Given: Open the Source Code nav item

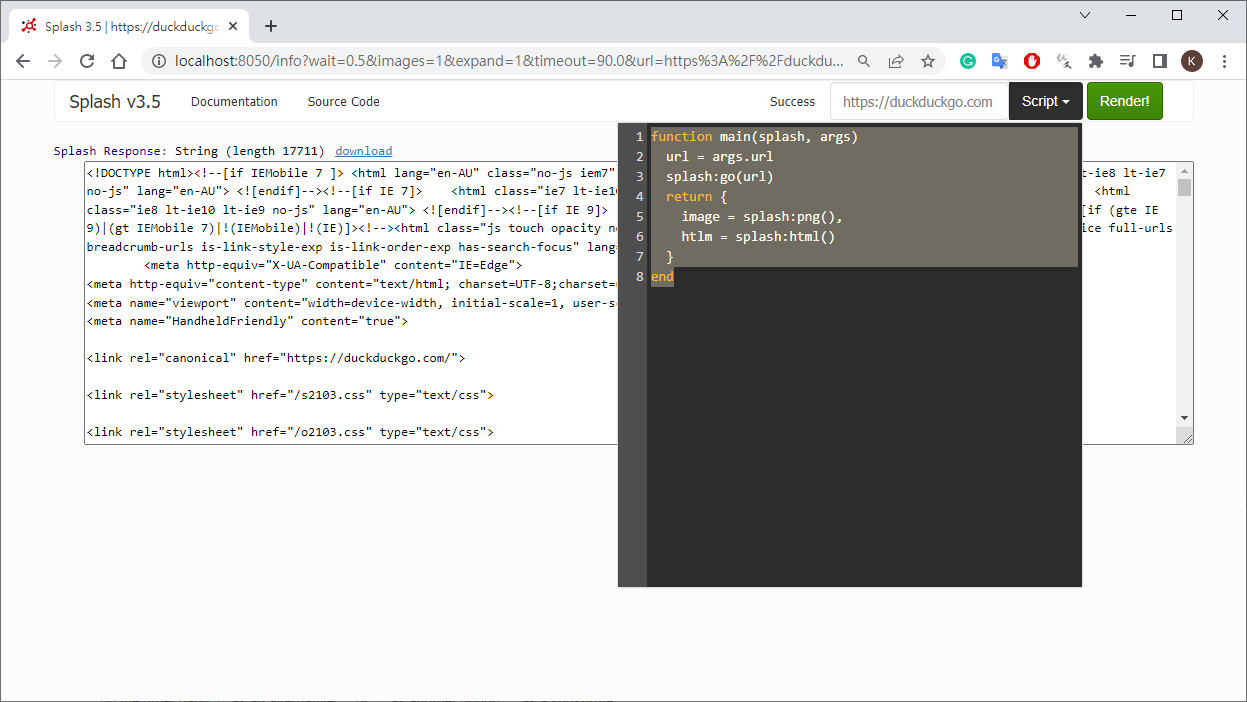Looking at the screenshot, I should tap(343, 101).
